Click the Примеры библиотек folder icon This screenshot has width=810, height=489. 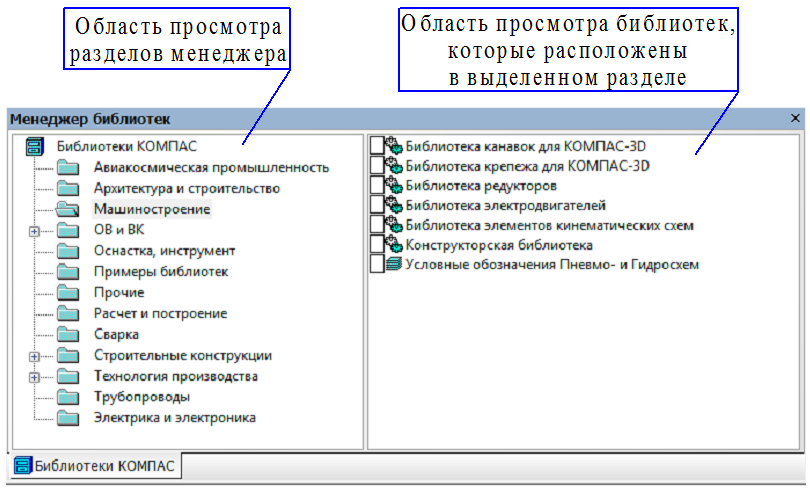pos(68,272)
